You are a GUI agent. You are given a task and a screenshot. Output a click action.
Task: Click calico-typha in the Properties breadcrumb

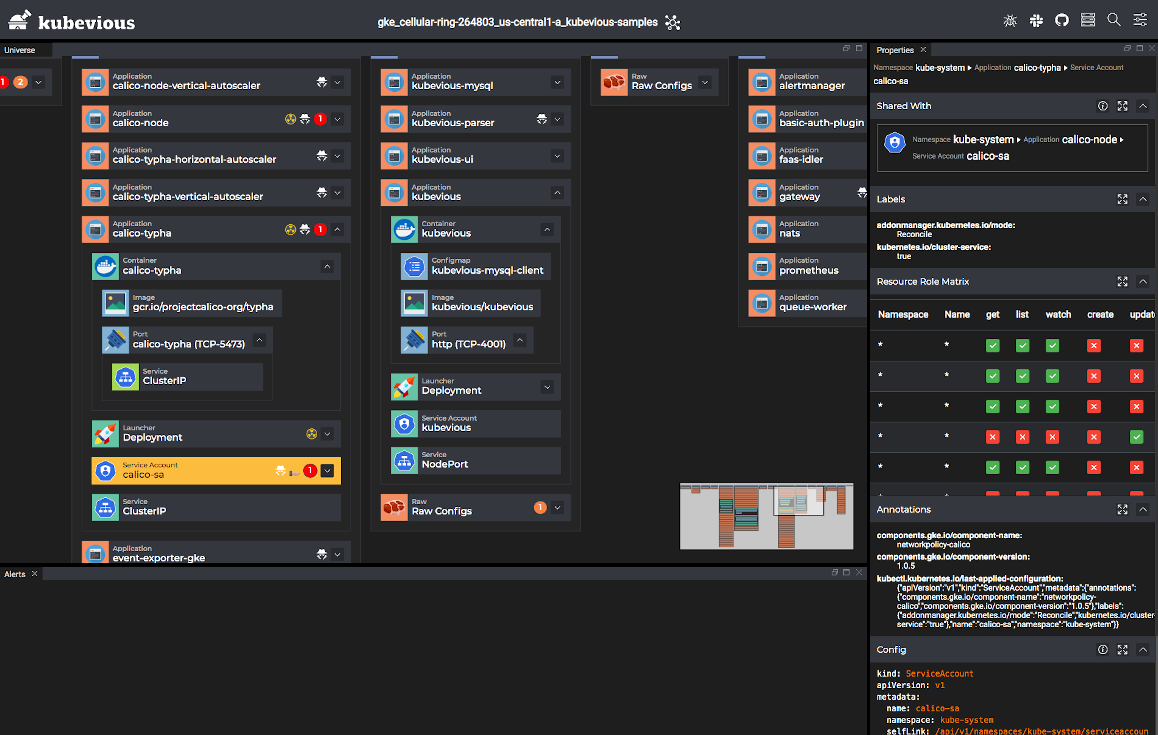tap(1037, 67)
